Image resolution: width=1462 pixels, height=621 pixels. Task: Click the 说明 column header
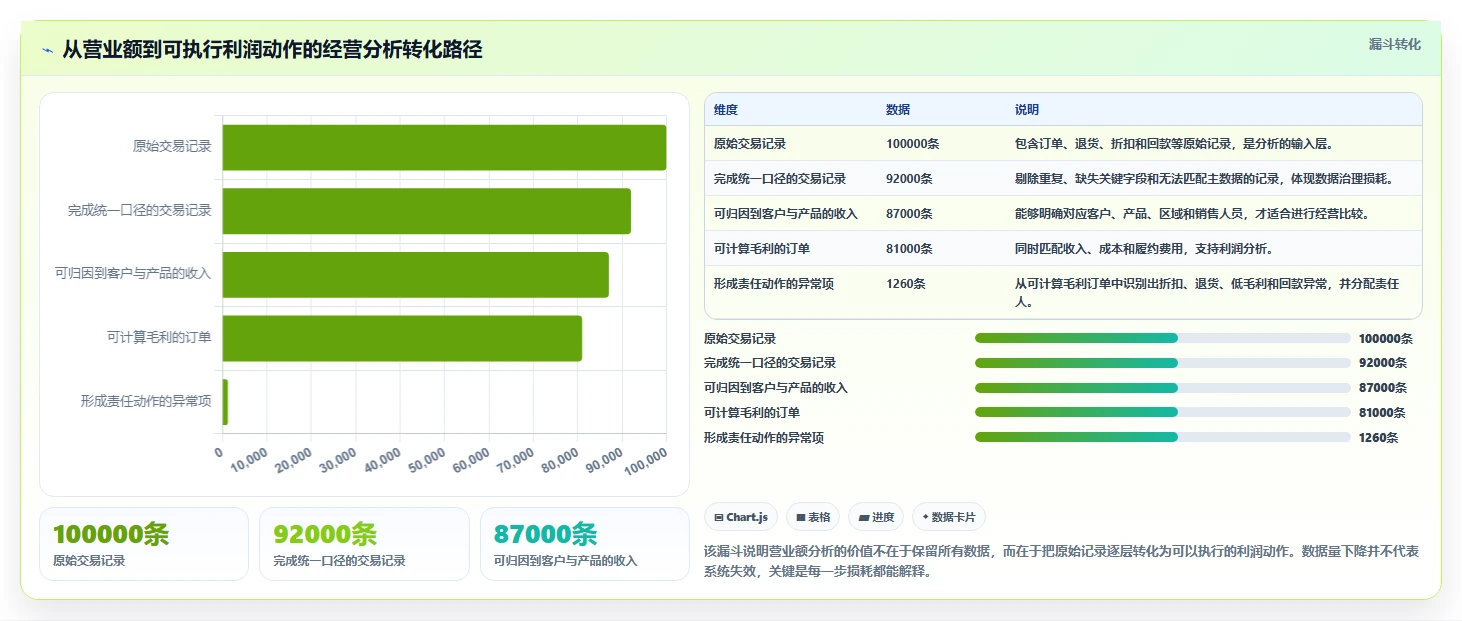[1027, 110]
